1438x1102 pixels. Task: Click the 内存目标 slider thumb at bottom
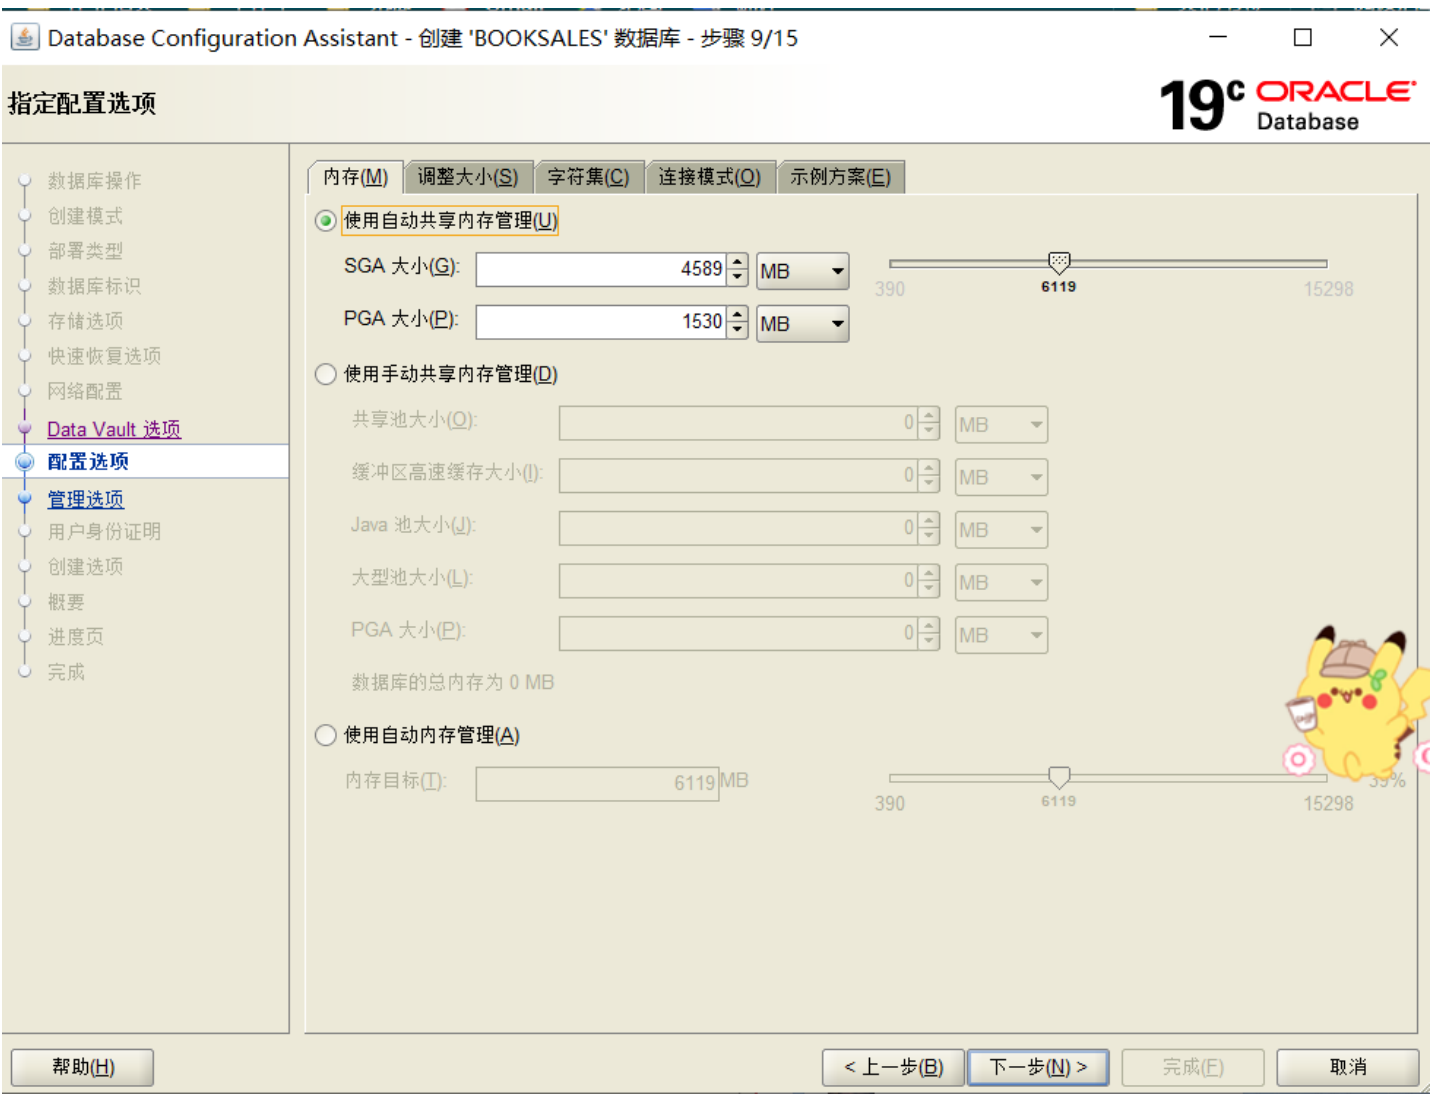(1059, 777)
